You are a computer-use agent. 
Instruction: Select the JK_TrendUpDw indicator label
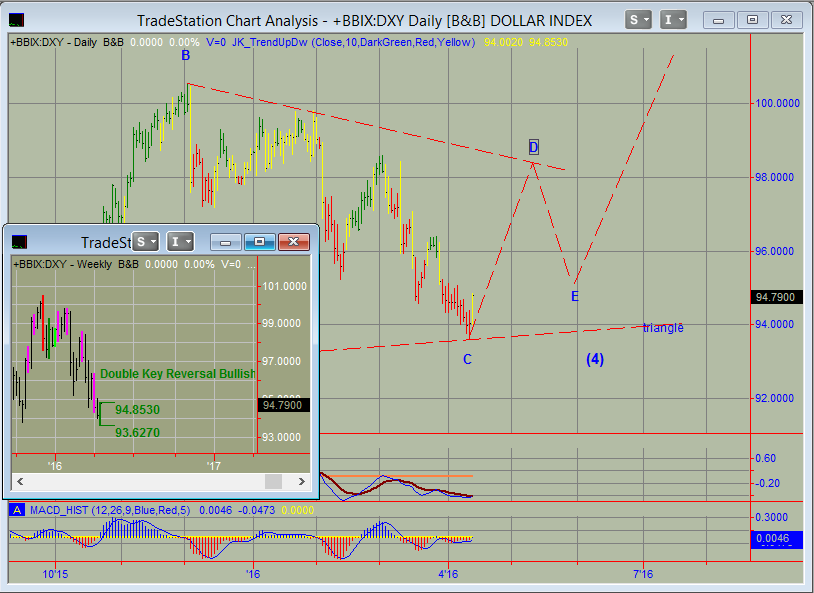[353, 42]
